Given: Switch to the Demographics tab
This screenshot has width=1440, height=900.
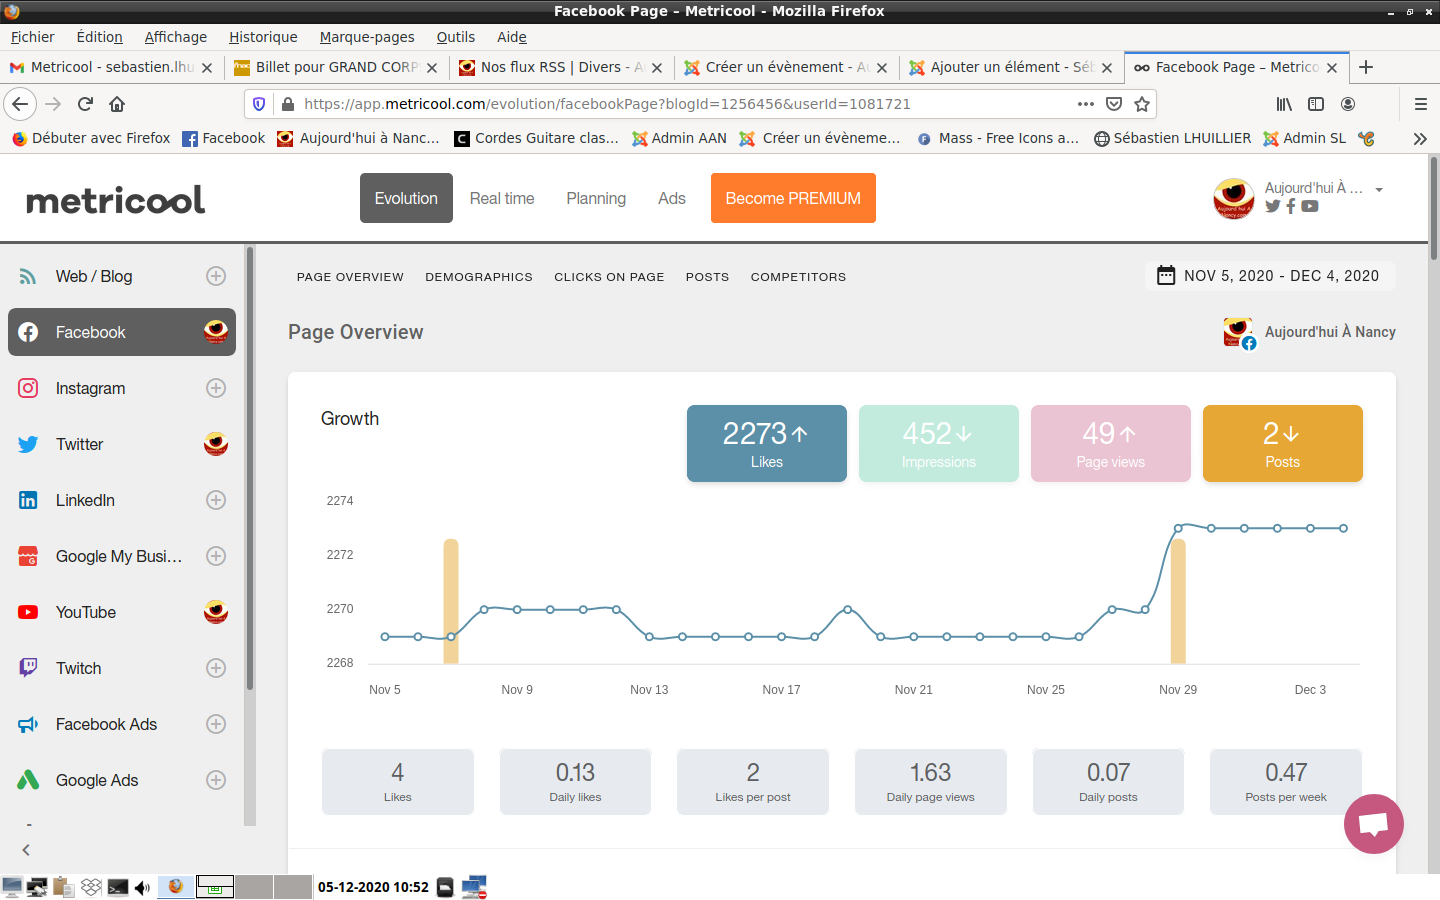Looking at the screenshot, I should click(479, 277).
